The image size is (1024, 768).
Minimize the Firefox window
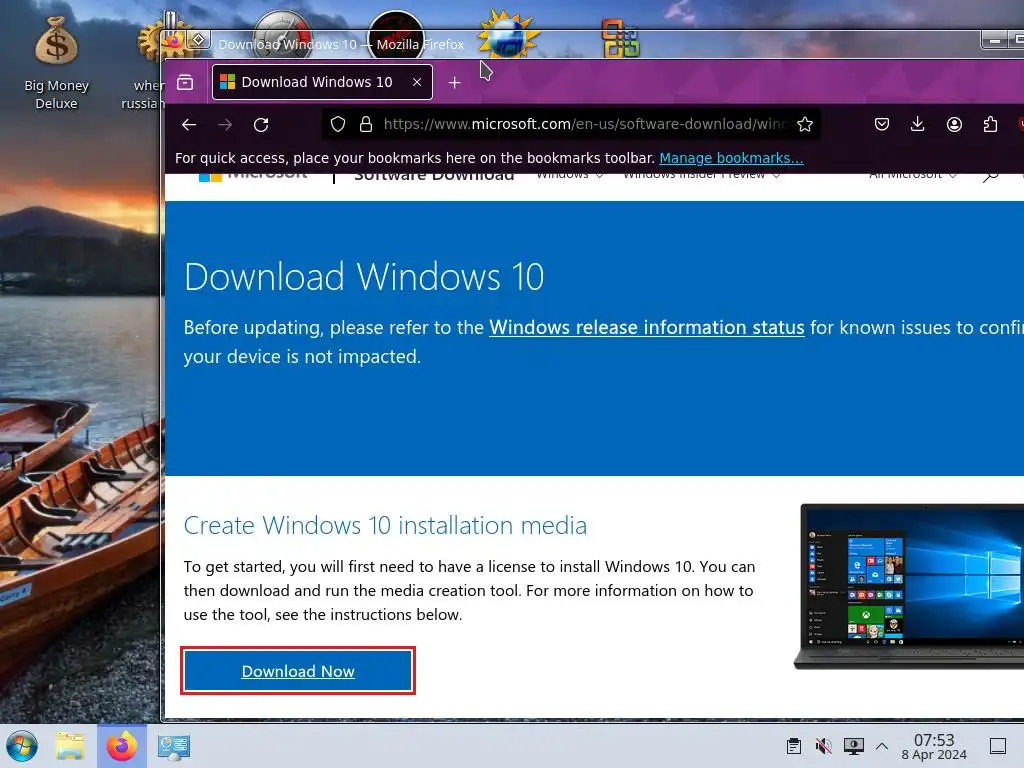pos(994,40)
